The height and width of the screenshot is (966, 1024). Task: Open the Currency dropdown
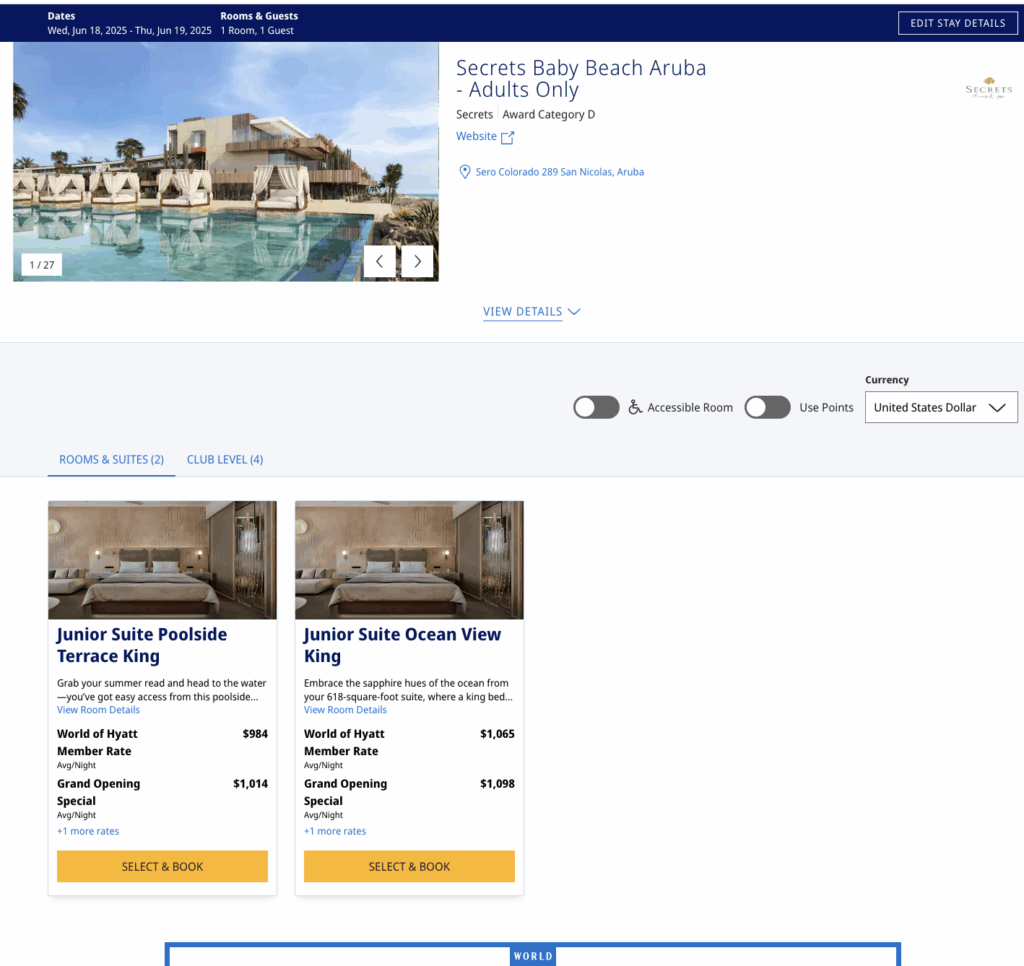coord(940,407)
